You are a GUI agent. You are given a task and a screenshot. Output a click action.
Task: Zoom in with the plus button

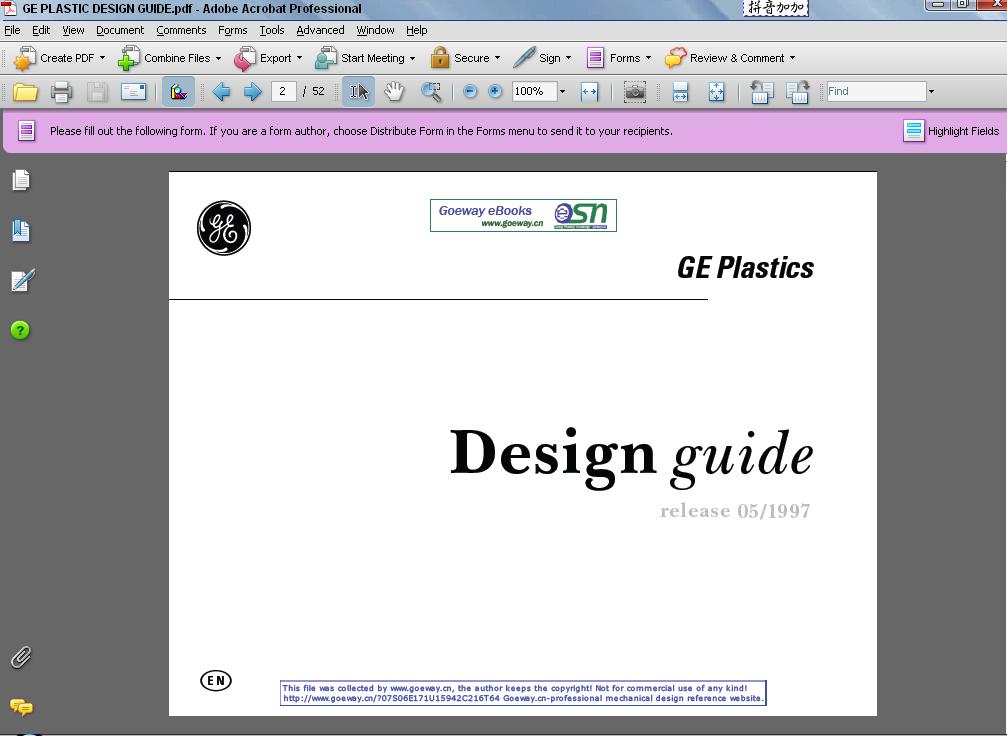coord(495,91)
